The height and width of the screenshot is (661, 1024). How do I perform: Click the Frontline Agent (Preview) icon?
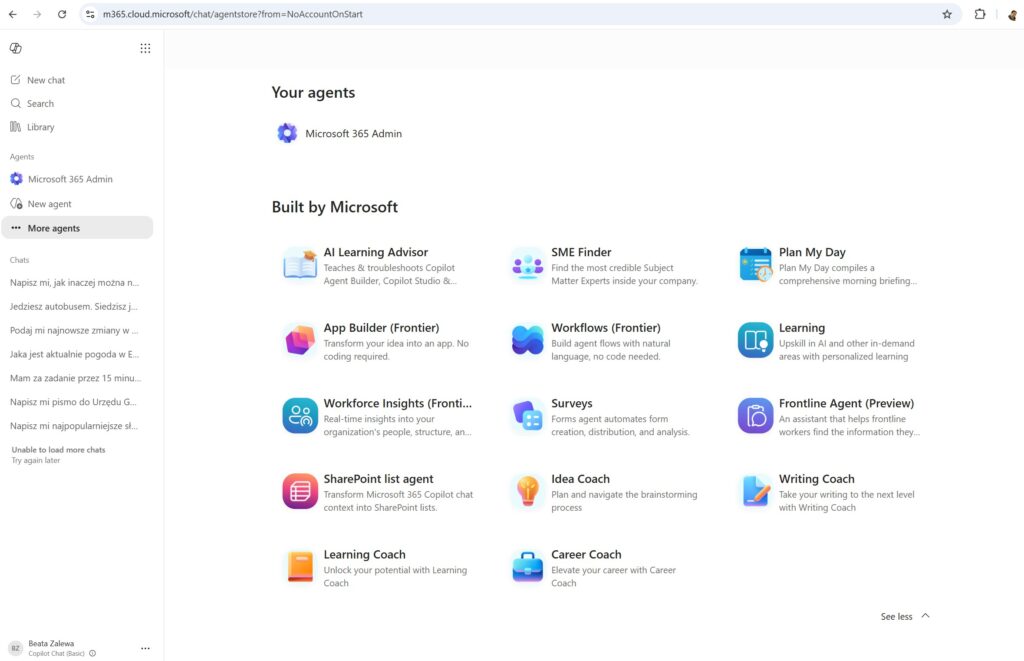point(756,416)
